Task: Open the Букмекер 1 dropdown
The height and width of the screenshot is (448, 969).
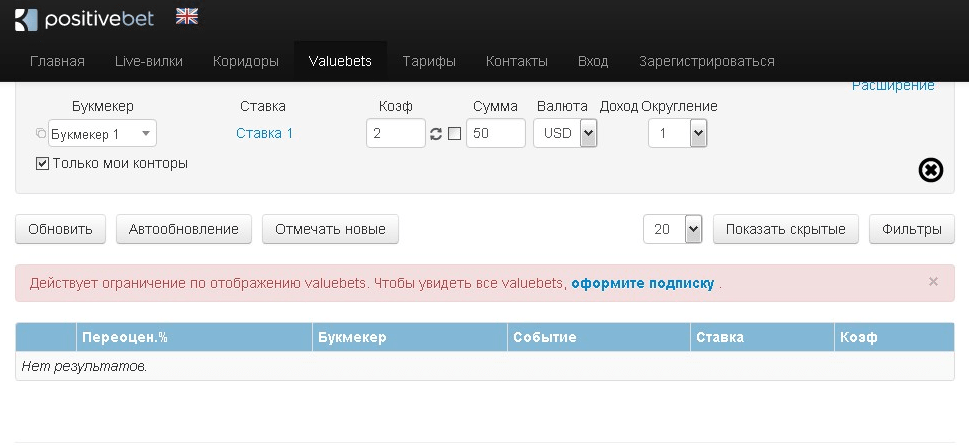Action: tap(103, 133)
